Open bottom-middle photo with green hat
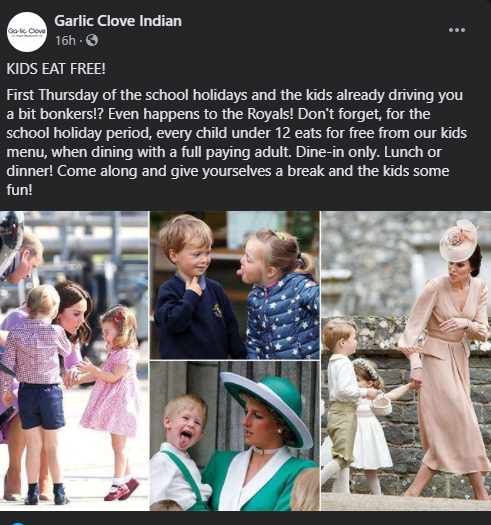 click(234, 436)
